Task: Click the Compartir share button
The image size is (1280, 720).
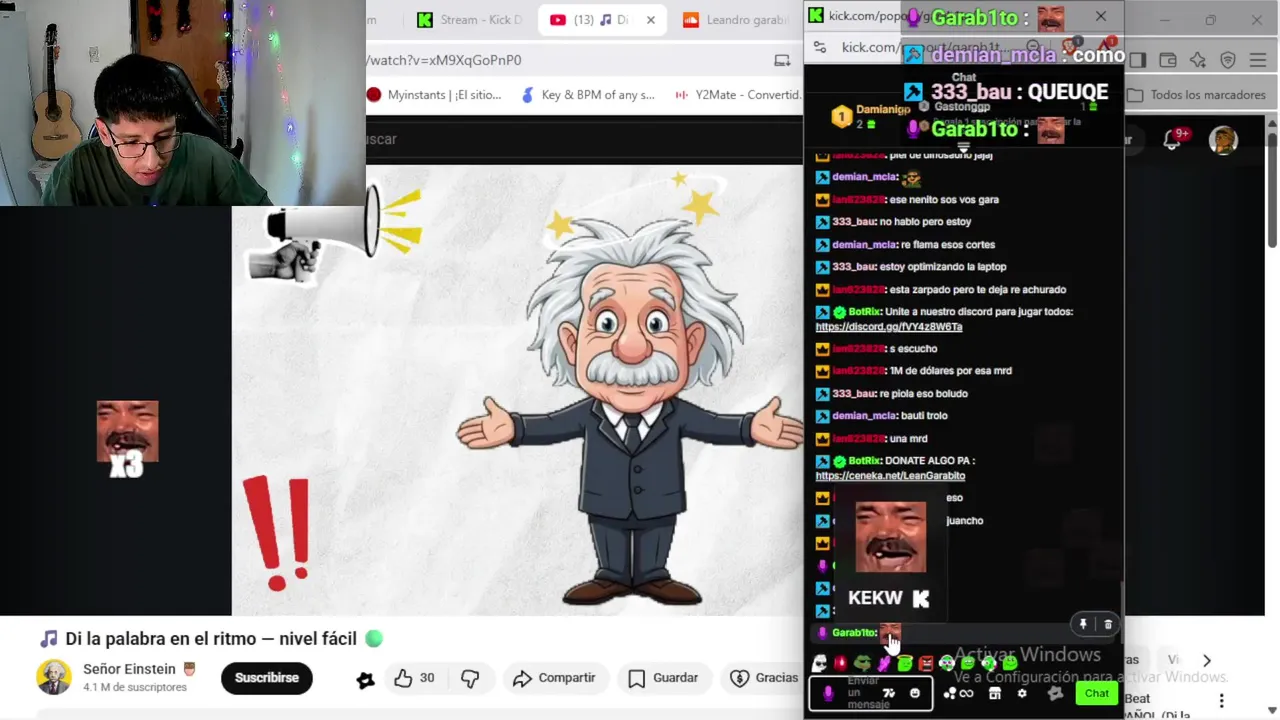Action: (x=554, y=678)
